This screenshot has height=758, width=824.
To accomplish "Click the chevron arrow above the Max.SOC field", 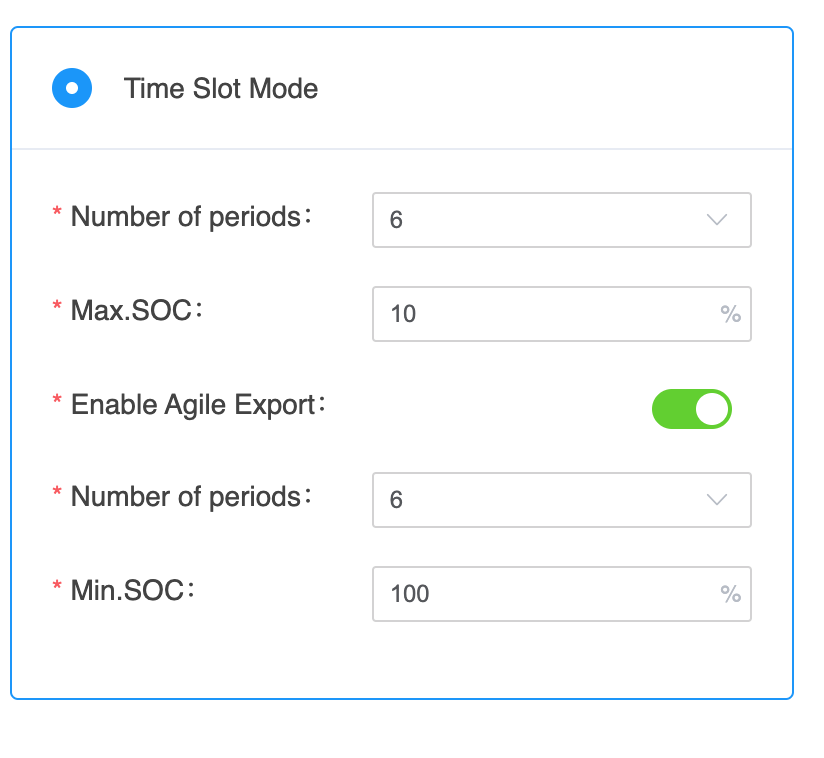I will [x=716, y=220].
